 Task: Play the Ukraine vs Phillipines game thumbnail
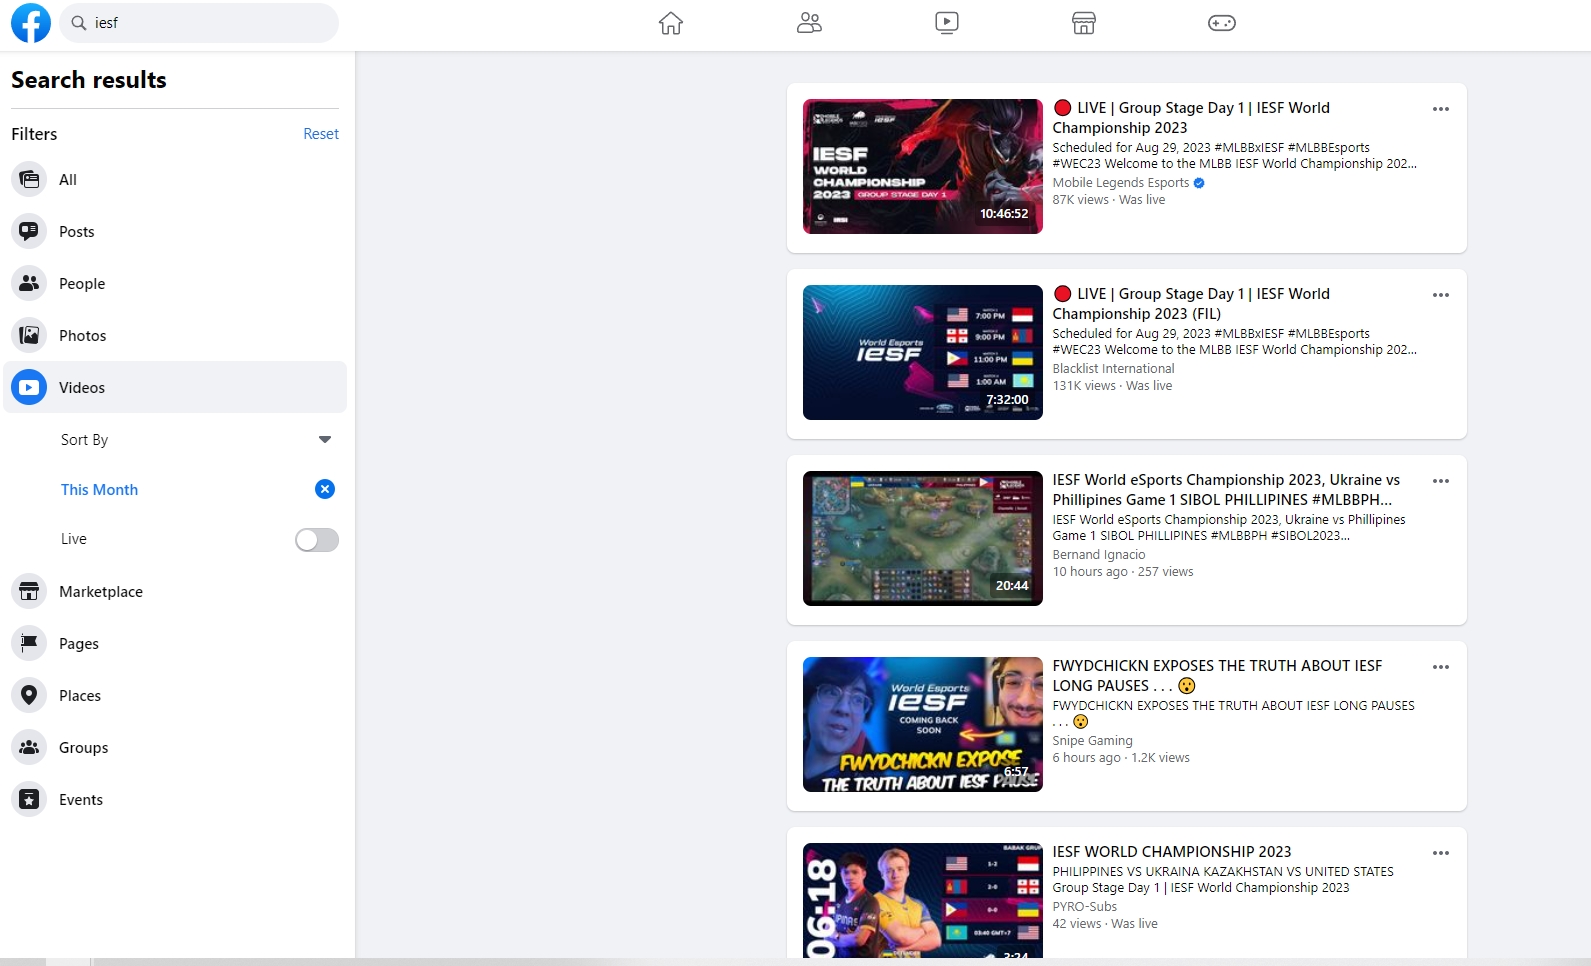pos(923,538)
